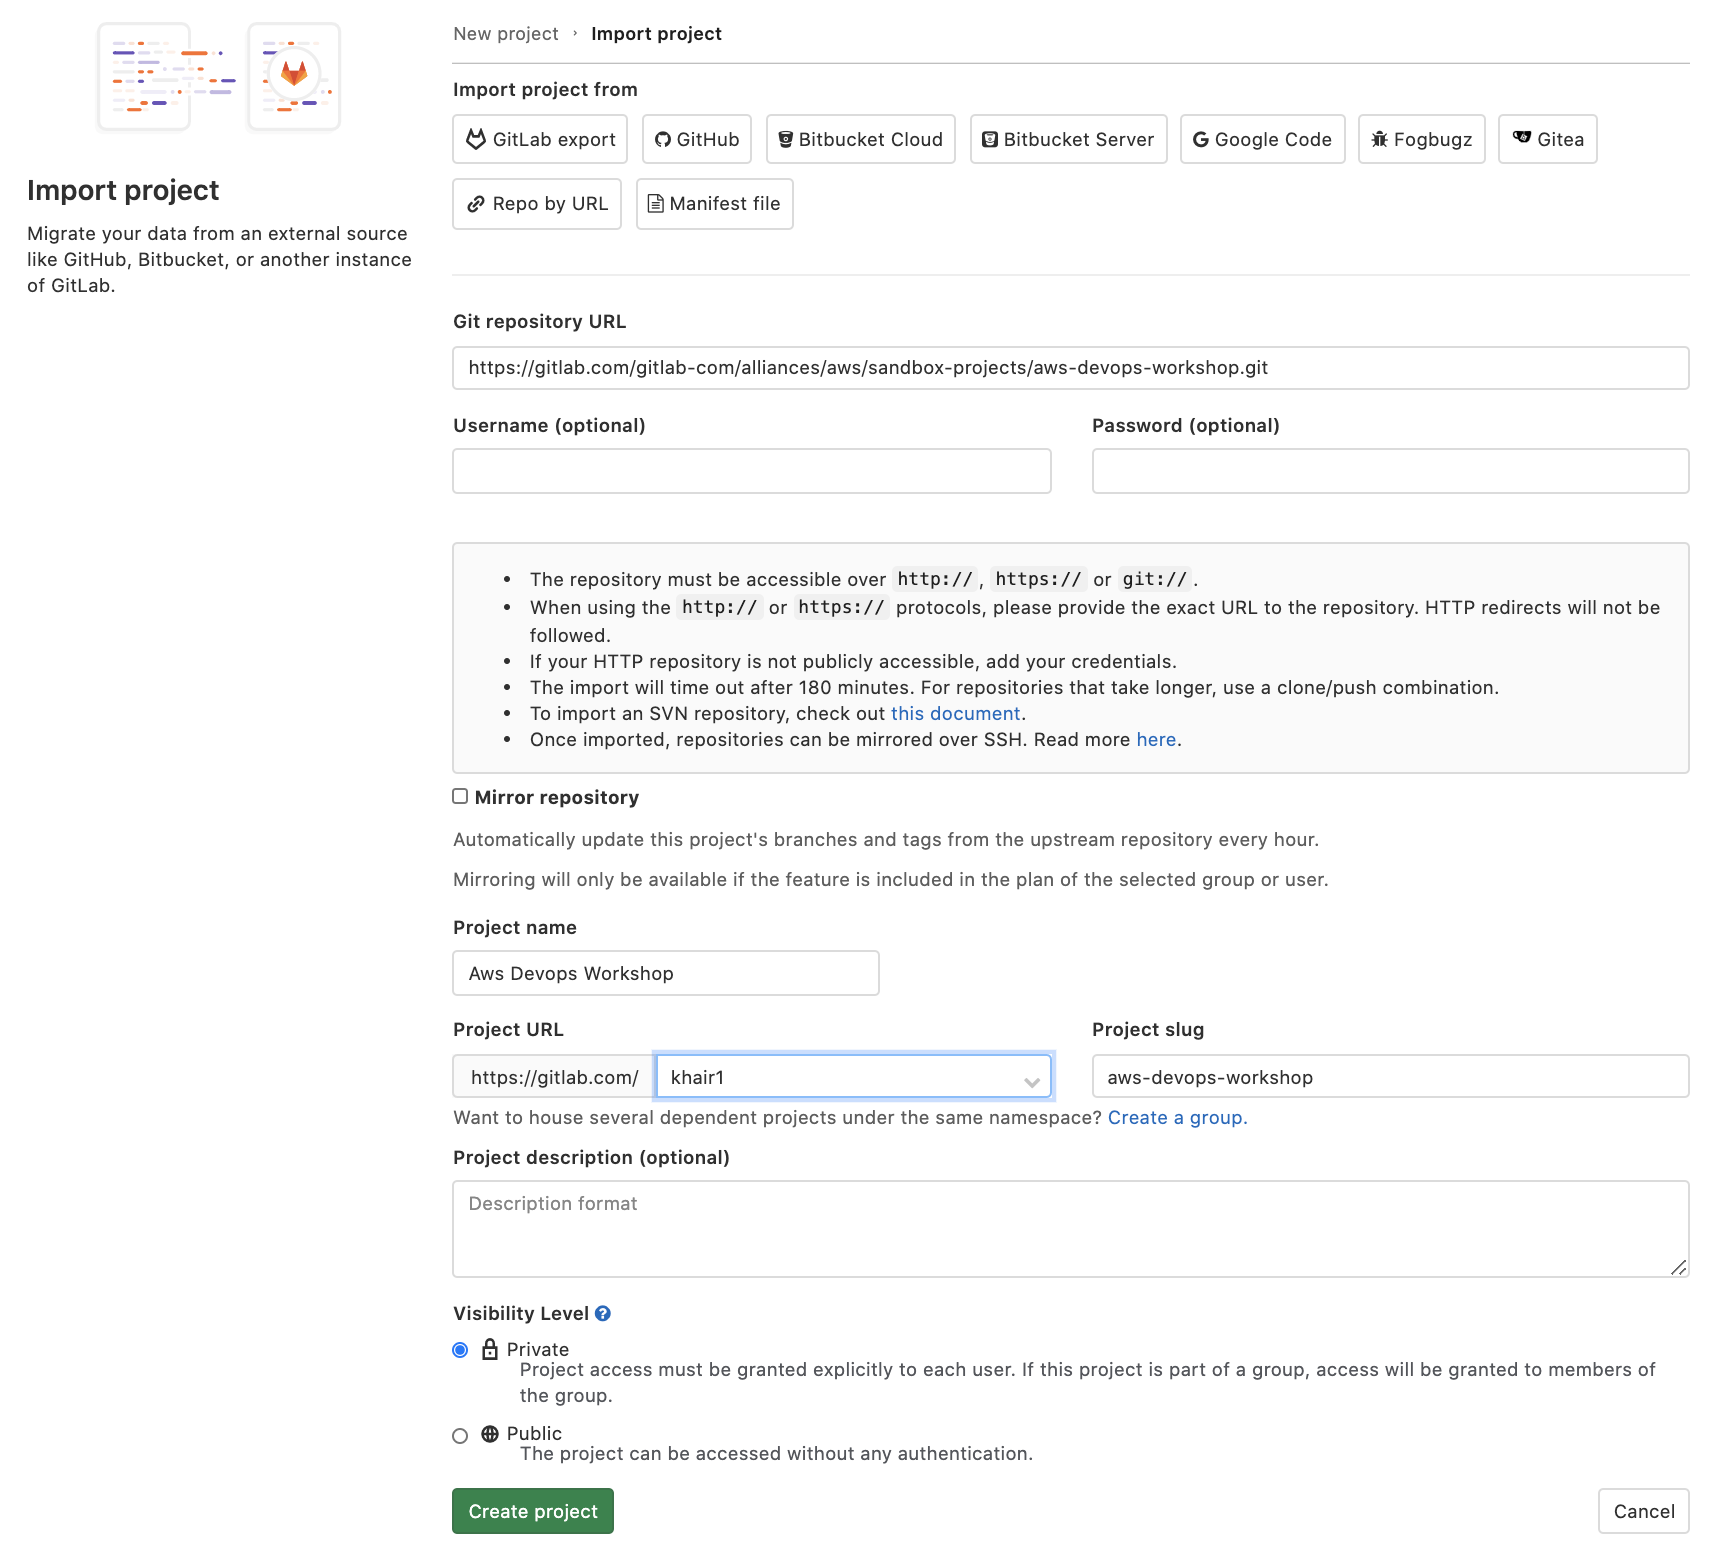
Task: Open the khair1 namespace dropdown
Action: click(854, 1077)
